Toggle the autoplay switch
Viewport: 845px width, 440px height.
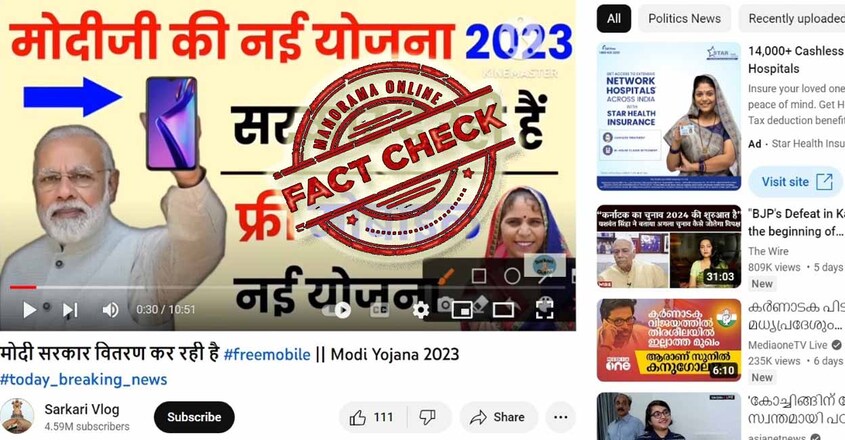click(x=337, y=310)
